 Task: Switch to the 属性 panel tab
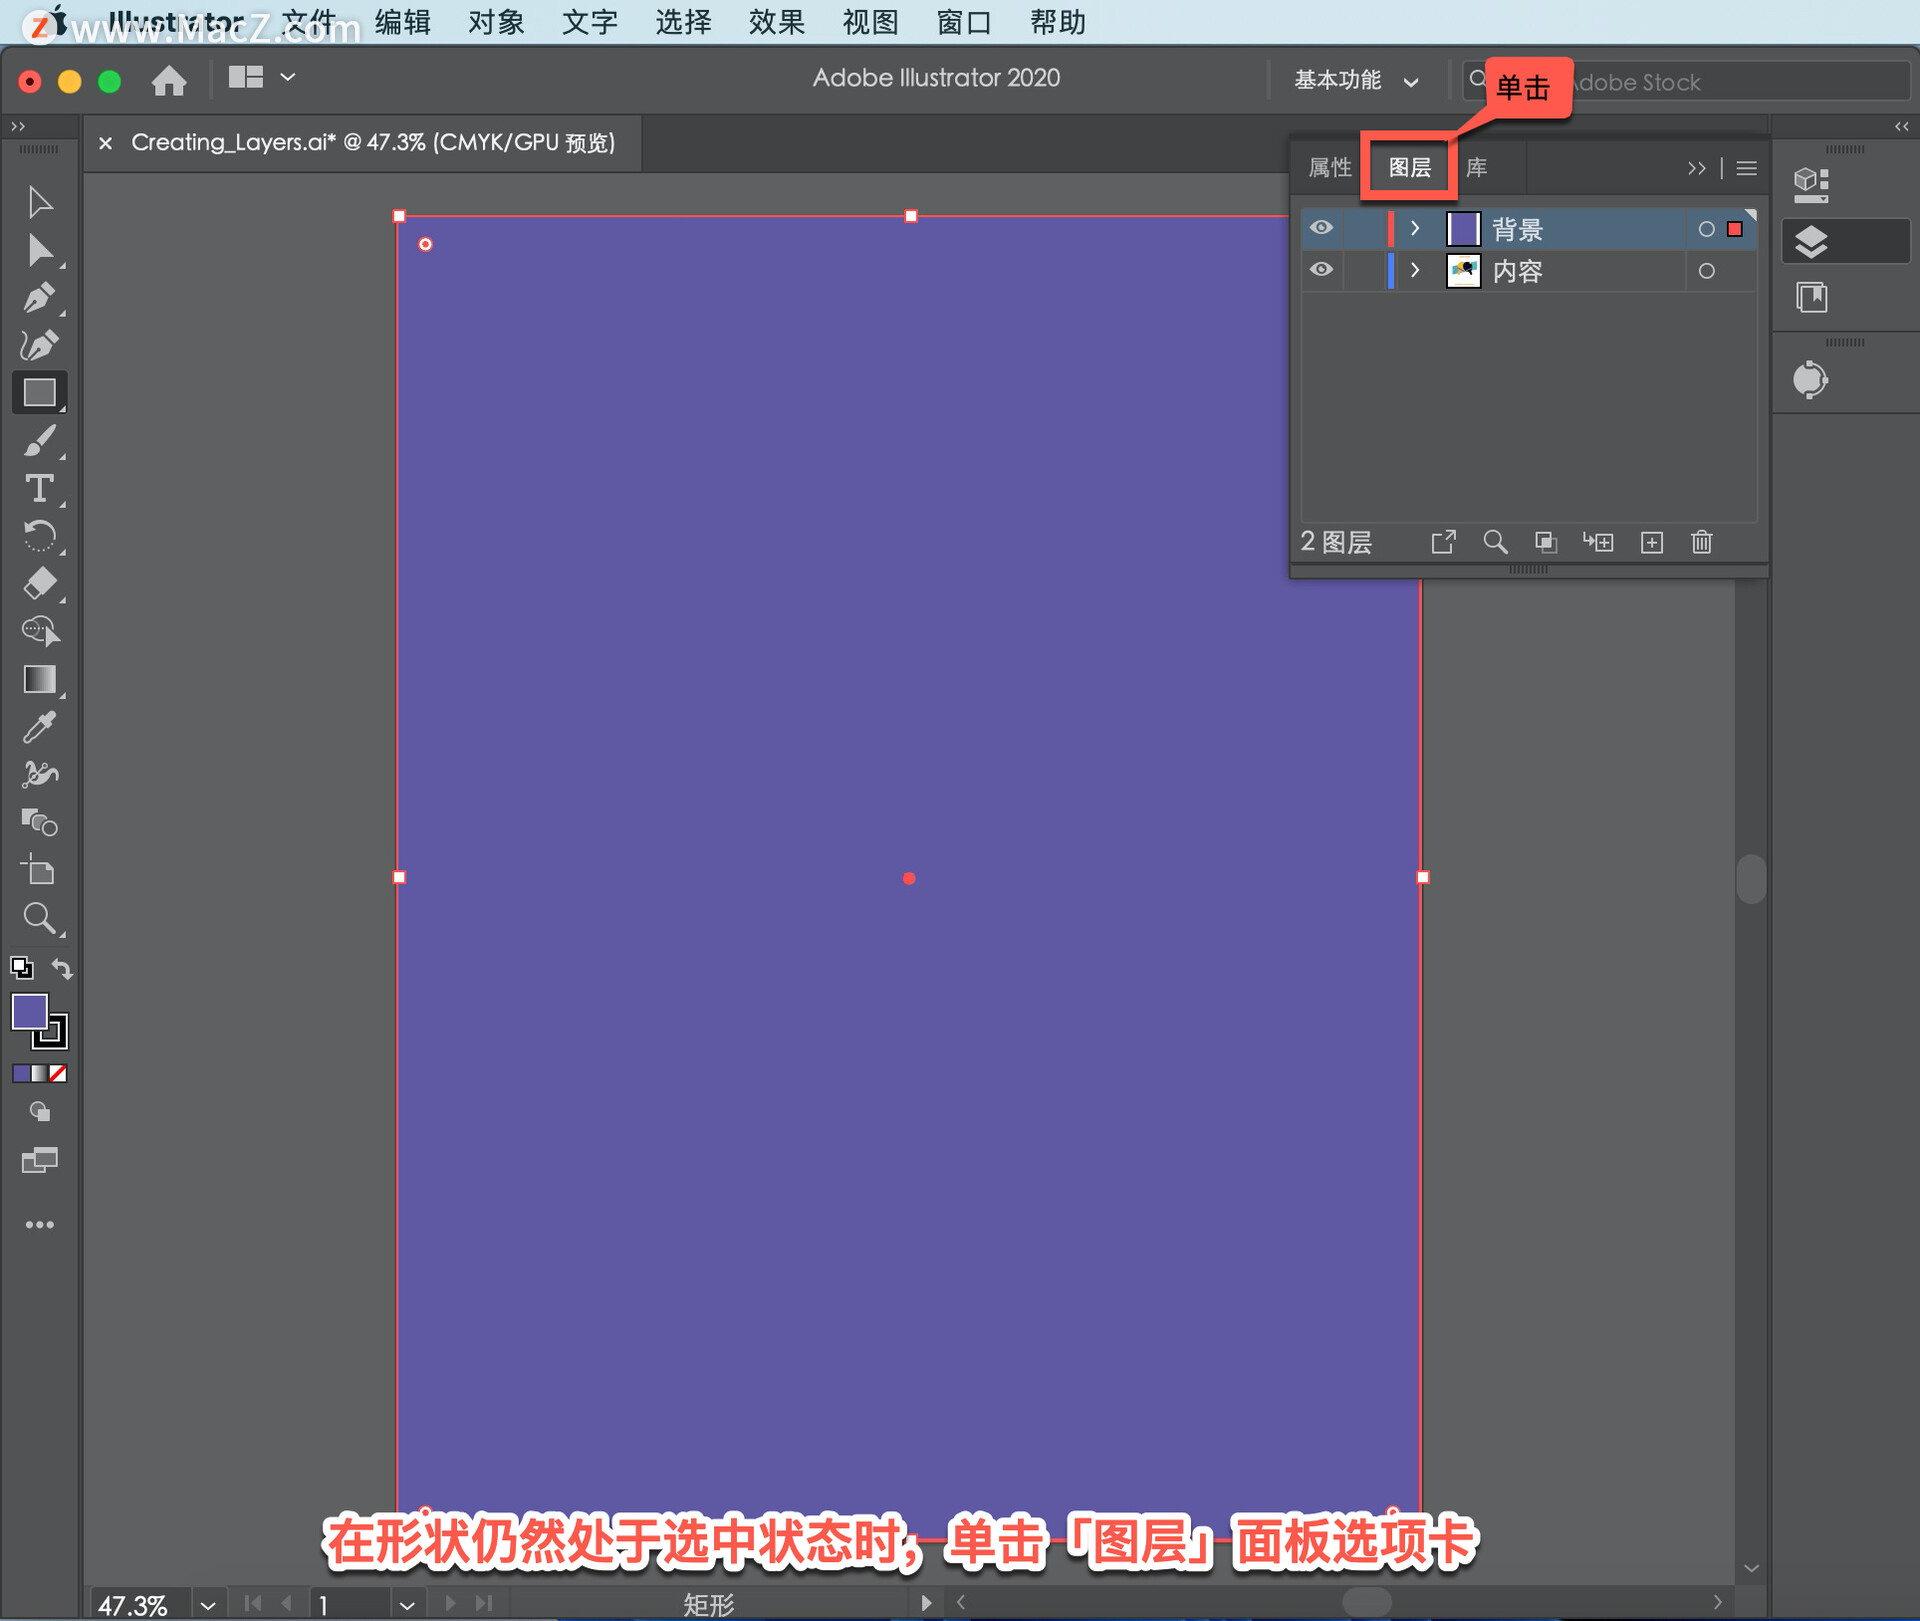(x=1329, y=167)
